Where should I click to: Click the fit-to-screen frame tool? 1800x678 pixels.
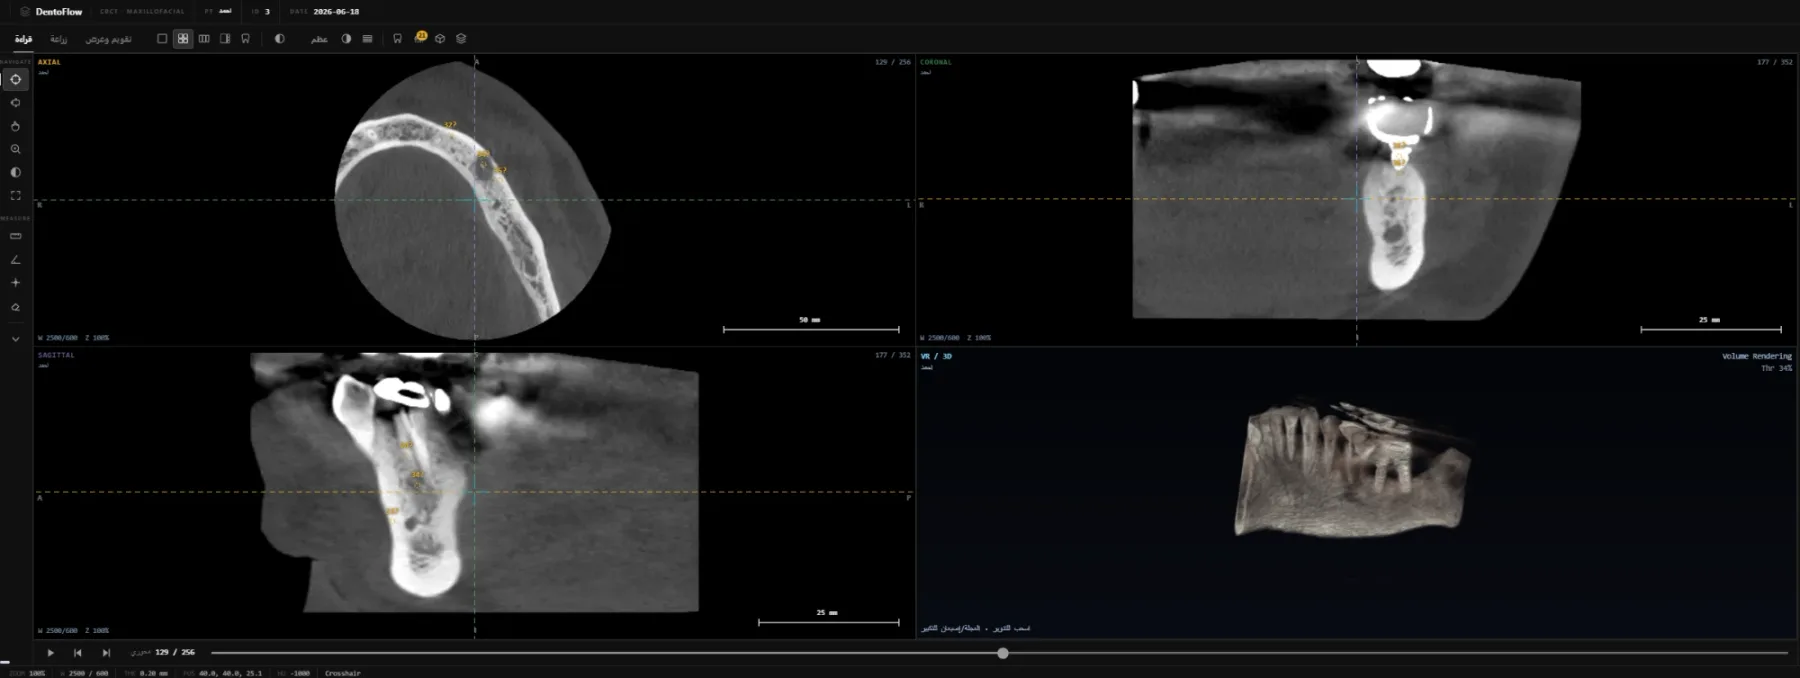[x=15, y=196]
